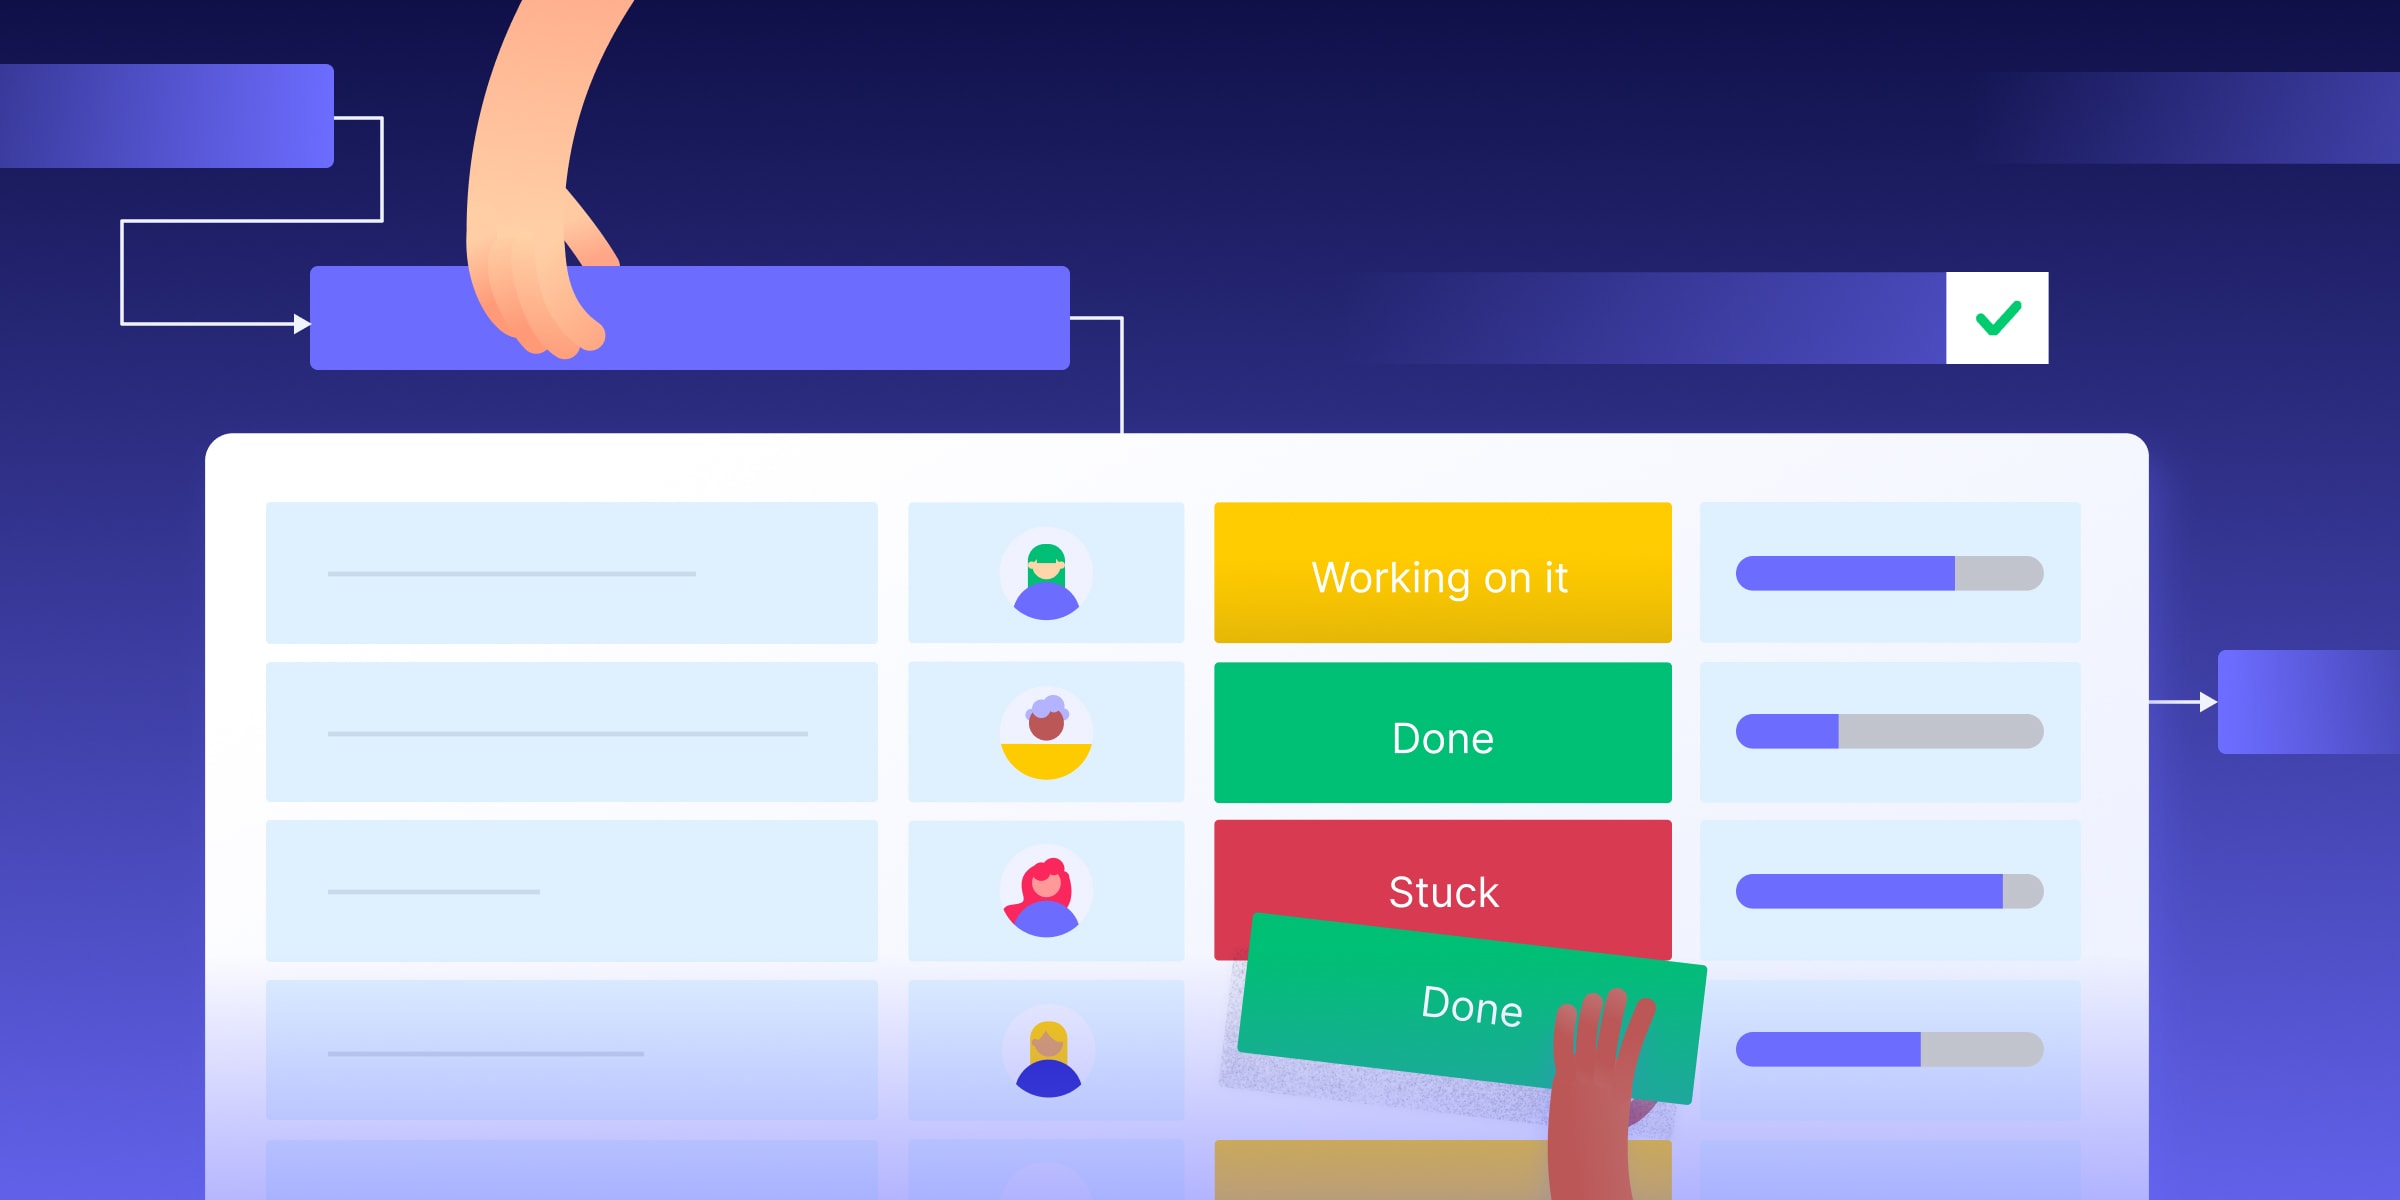Click the pink-hair avatar icon row three

click(x=1044, y=891)
